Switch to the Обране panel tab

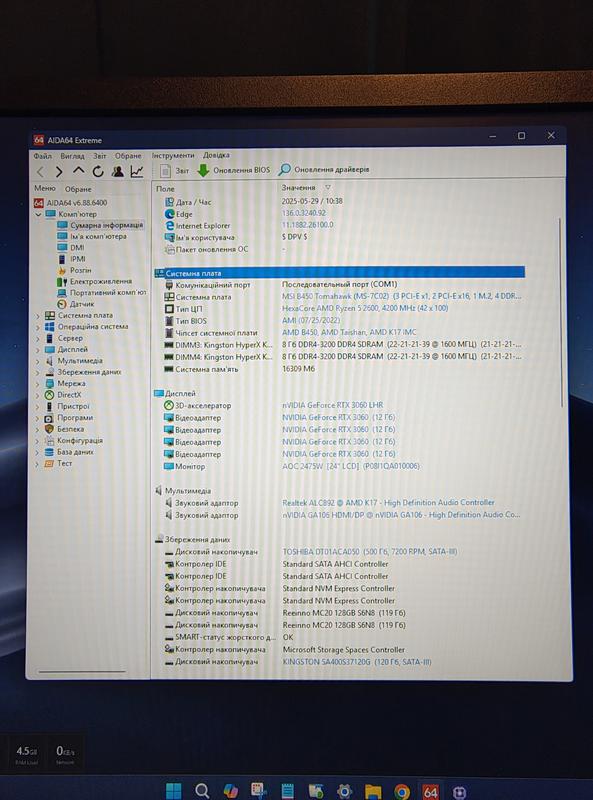[x=78, y=189]
